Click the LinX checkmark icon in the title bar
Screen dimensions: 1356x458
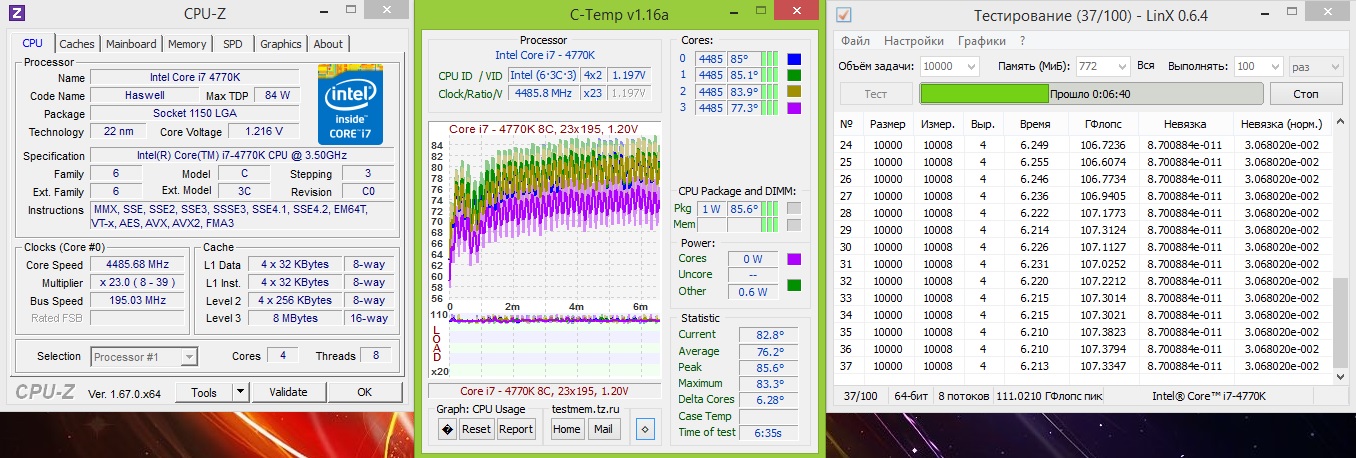pyautogui.click(x=843, y=14)
